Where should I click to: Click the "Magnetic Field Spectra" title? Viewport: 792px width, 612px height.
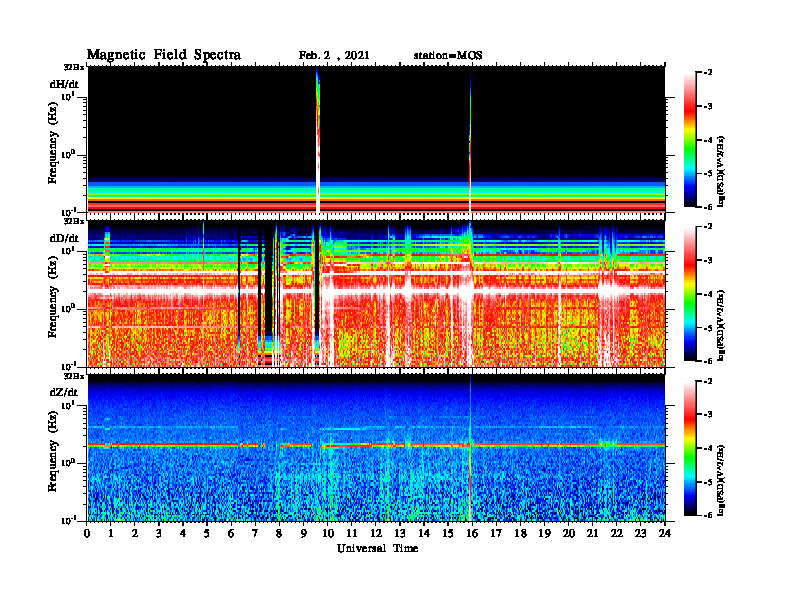pos(164,55)
